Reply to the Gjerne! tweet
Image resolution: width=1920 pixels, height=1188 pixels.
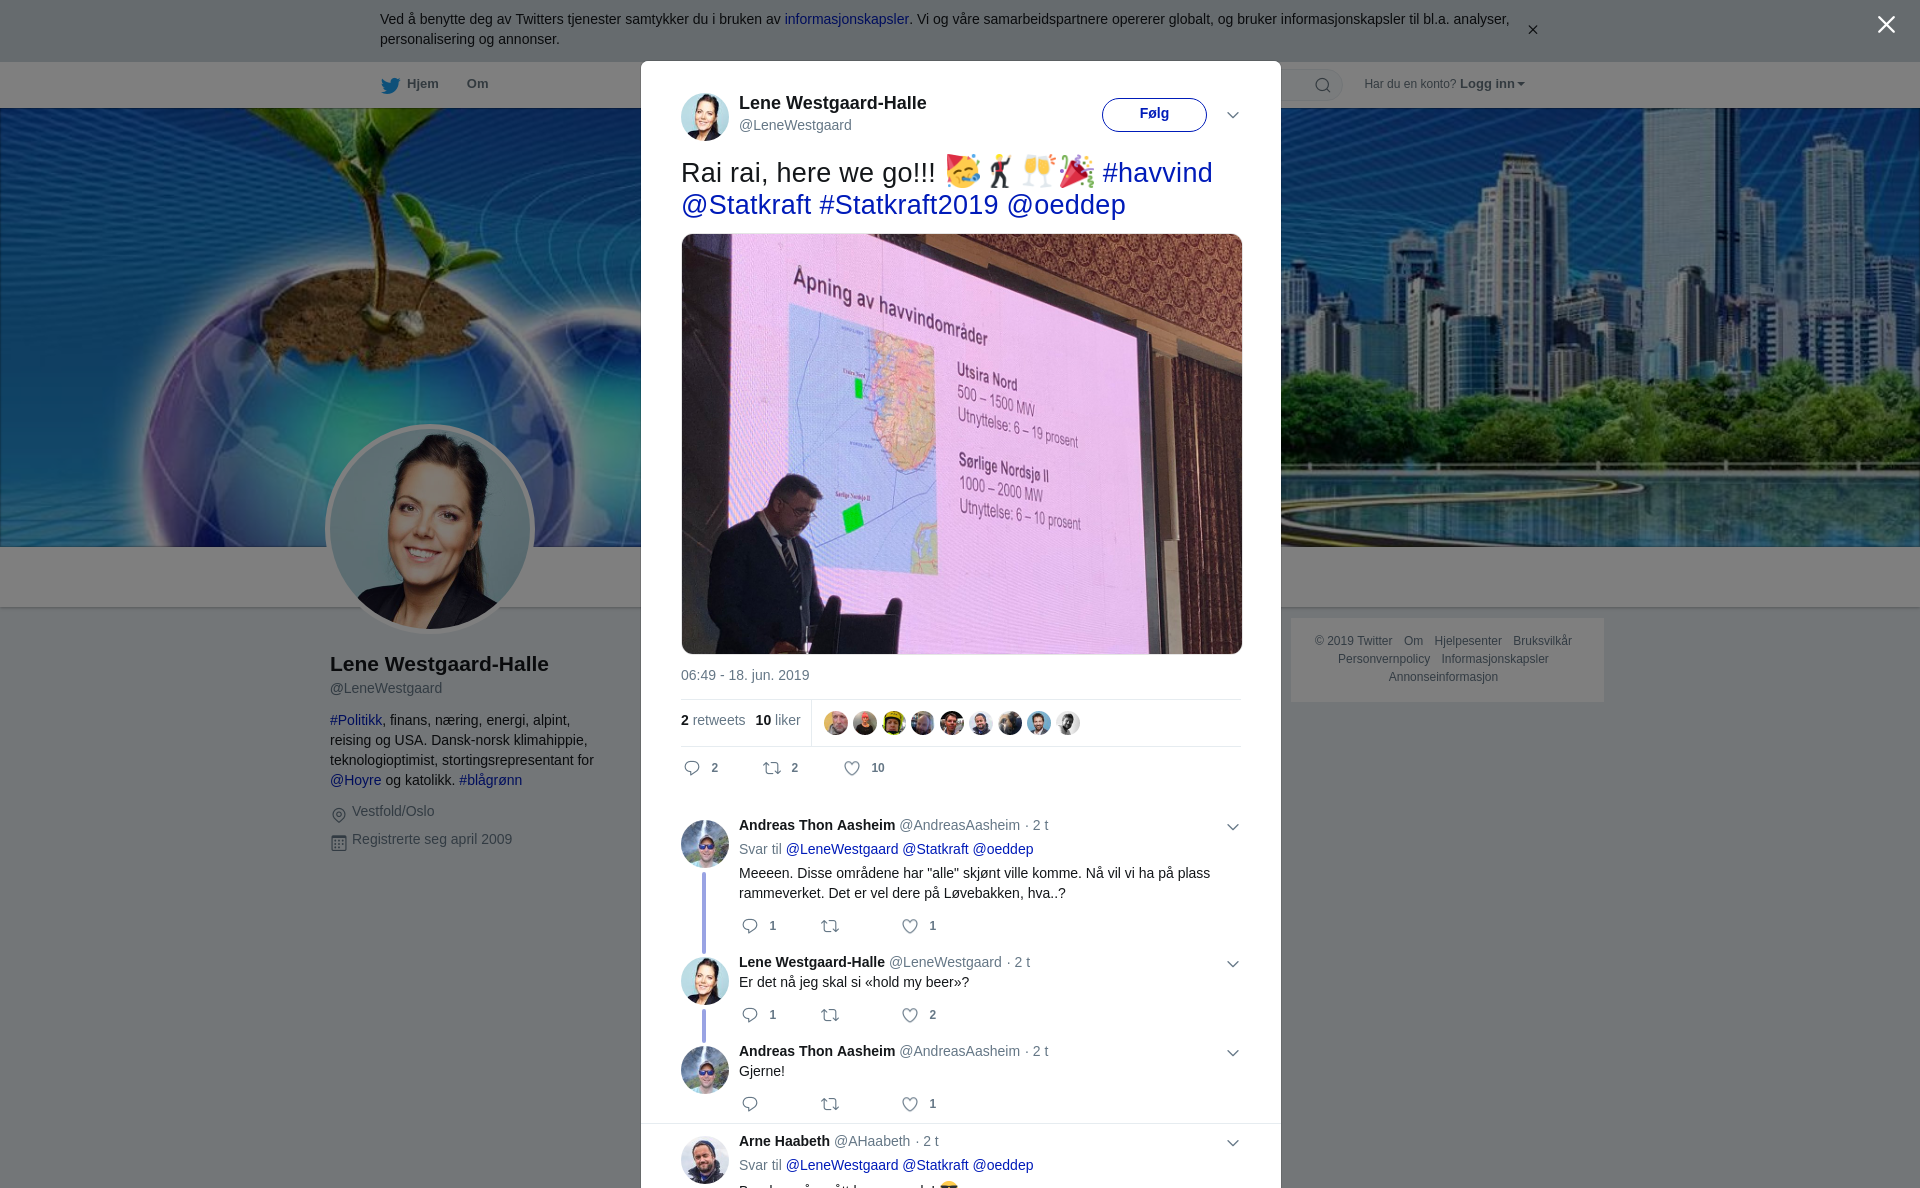click(750, 1104)
